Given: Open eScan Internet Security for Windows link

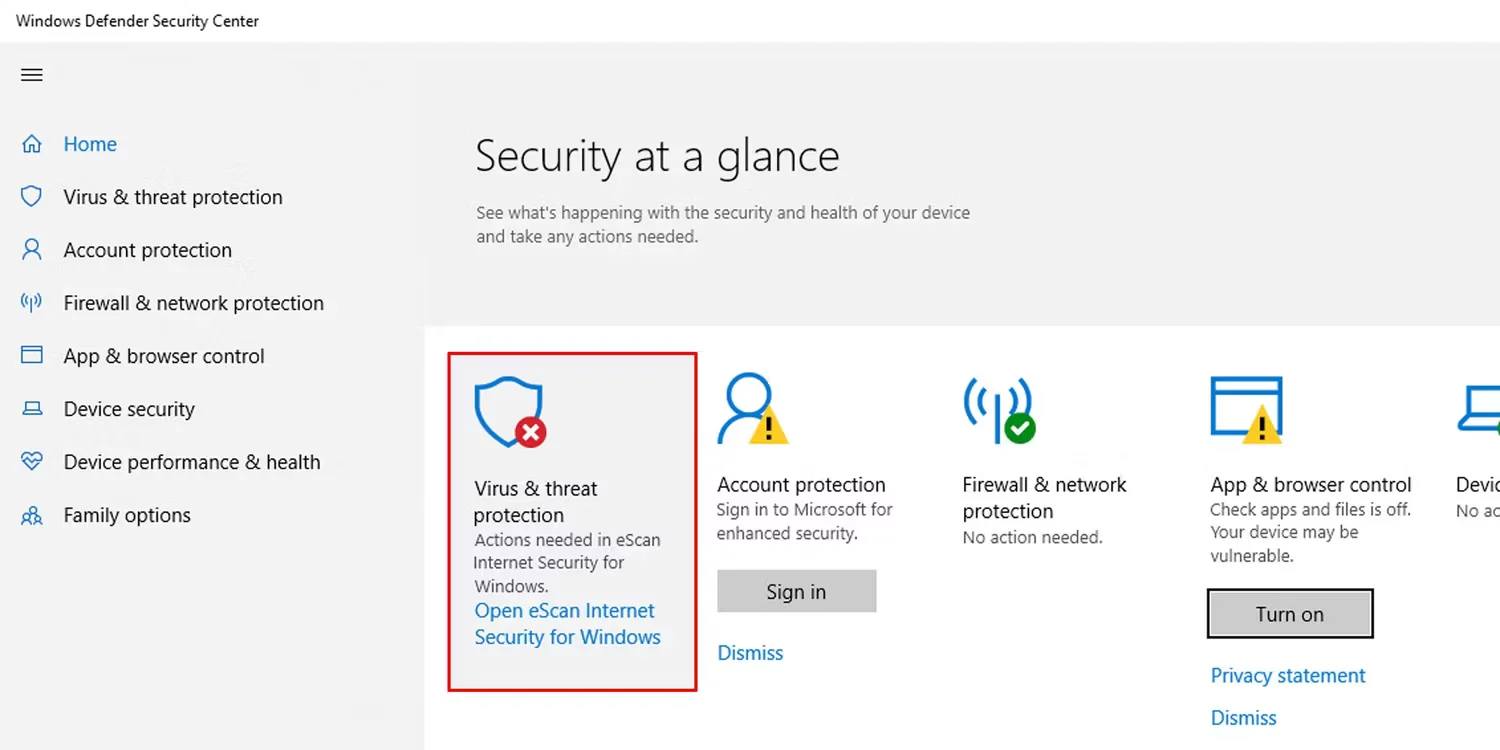Looking at the screenshot, I should point(567,624).
